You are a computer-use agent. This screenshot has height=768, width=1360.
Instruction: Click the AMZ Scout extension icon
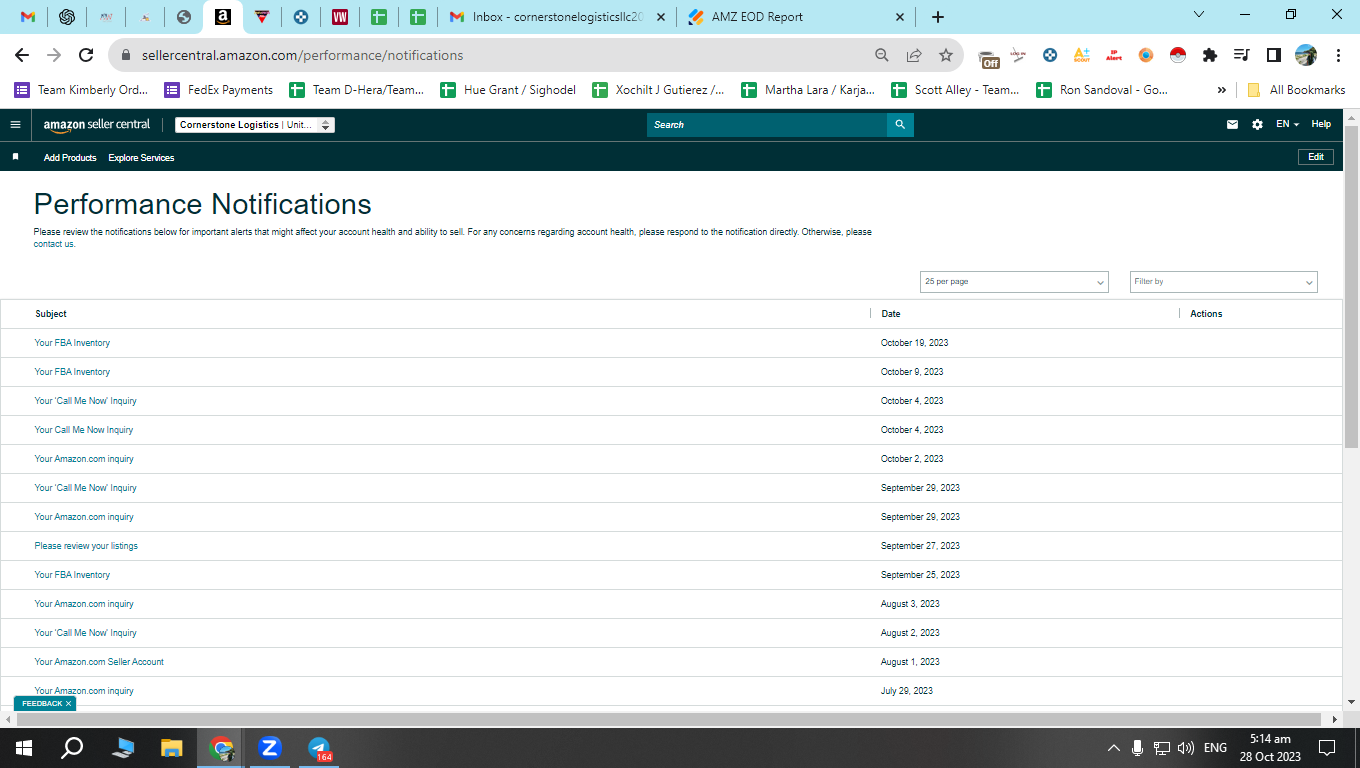1081,55
